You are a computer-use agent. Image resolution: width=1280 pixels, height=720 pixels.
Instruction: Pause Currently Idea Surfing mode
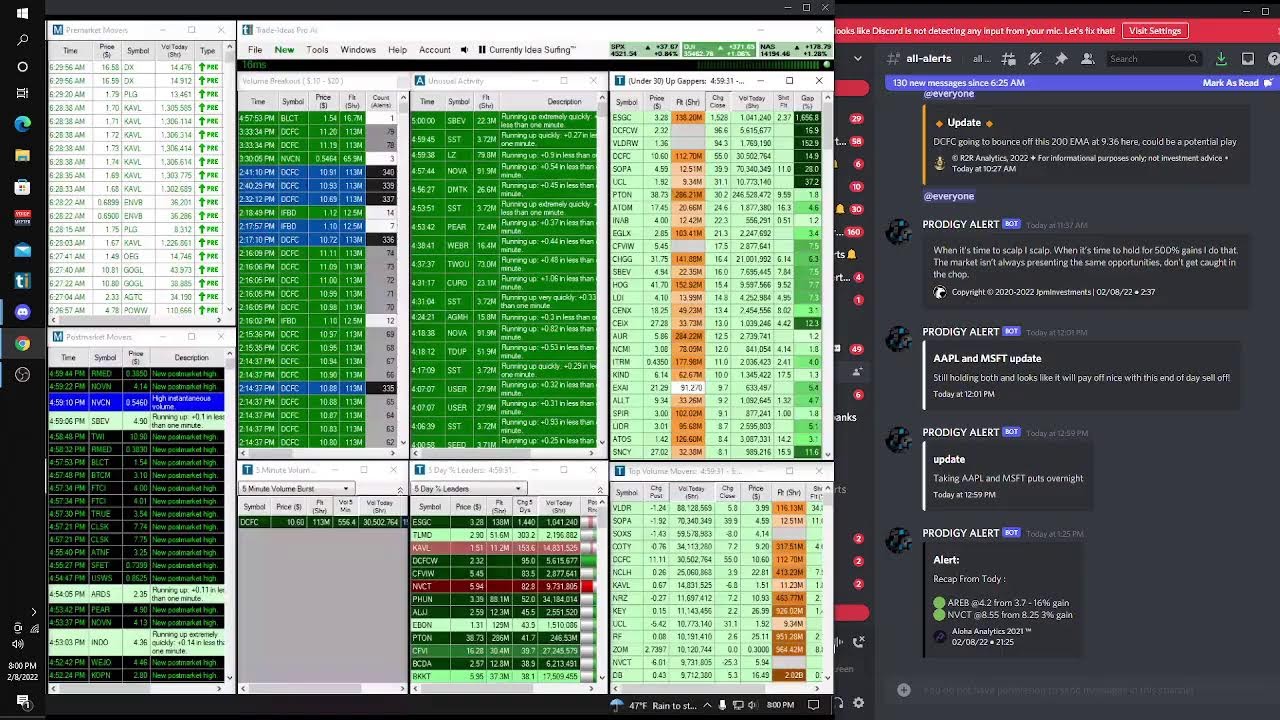482,50
